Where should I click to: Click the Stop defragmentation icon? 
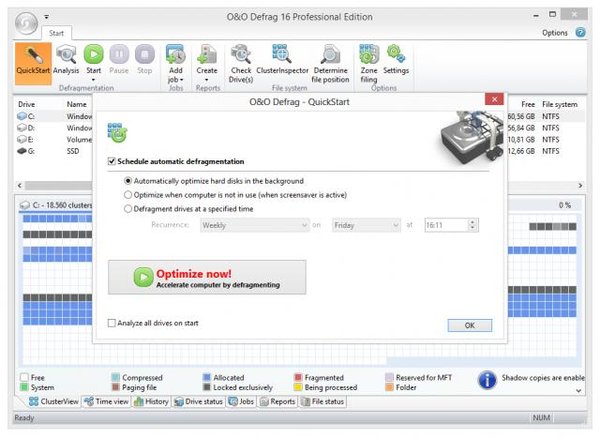tap(145, 54)
